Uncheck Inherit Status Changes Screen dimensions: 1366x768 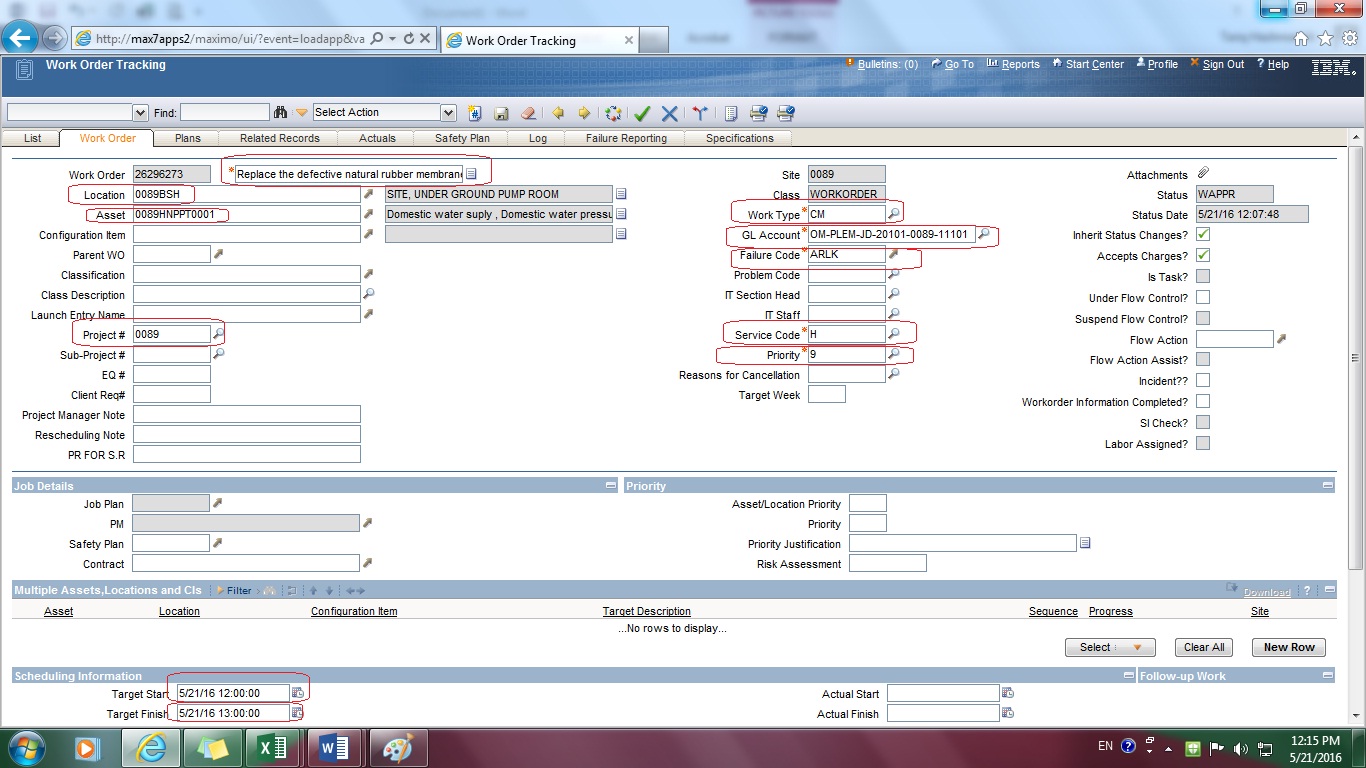click(1201, 233)
